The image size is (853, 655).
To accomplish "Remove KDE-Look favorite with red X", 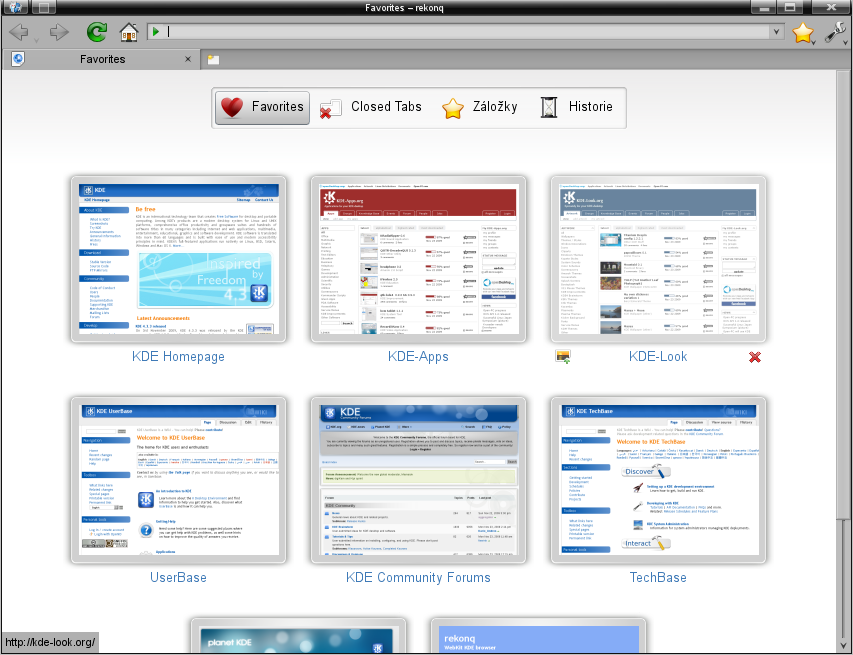I will [755, 357].
